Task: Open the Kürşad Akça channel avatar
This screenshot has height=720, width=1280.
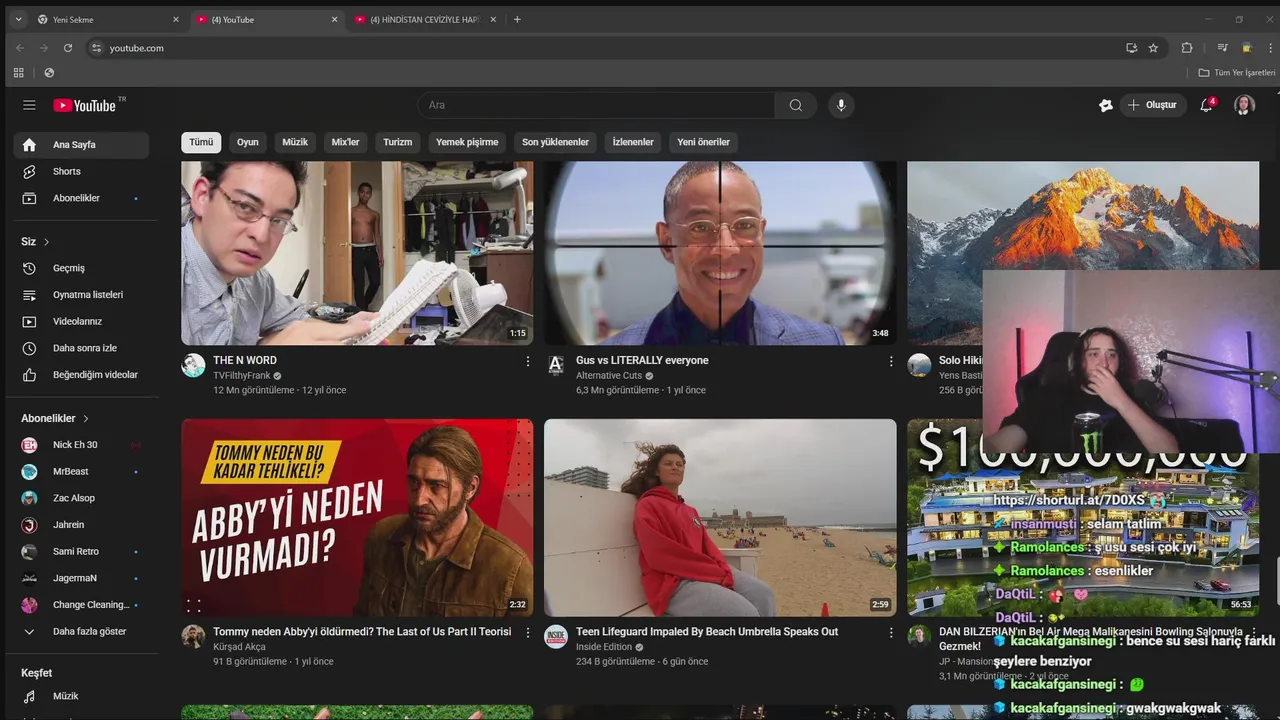Action: click(193, 637)
